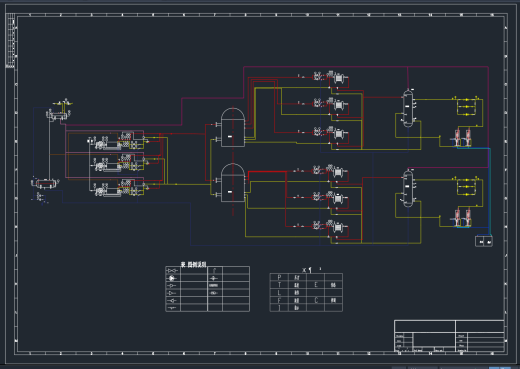520x369 pixels.
Task: Select the letter C cell in the instrument legend
Action: (x=316, y=300)
